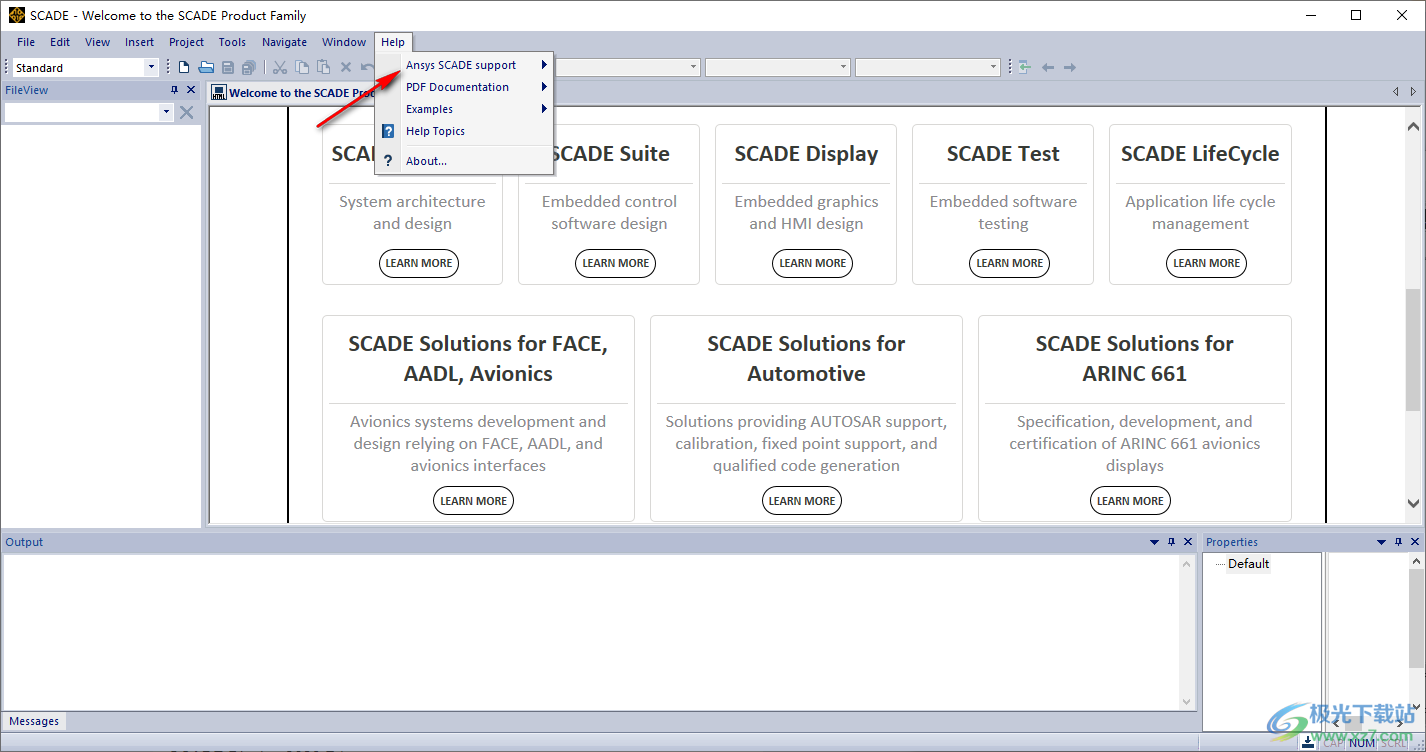This screenshot has height=752, width=1426.
Task: Click LEARN MORE under SCADE Suite
Action: (x=615, y=263)
